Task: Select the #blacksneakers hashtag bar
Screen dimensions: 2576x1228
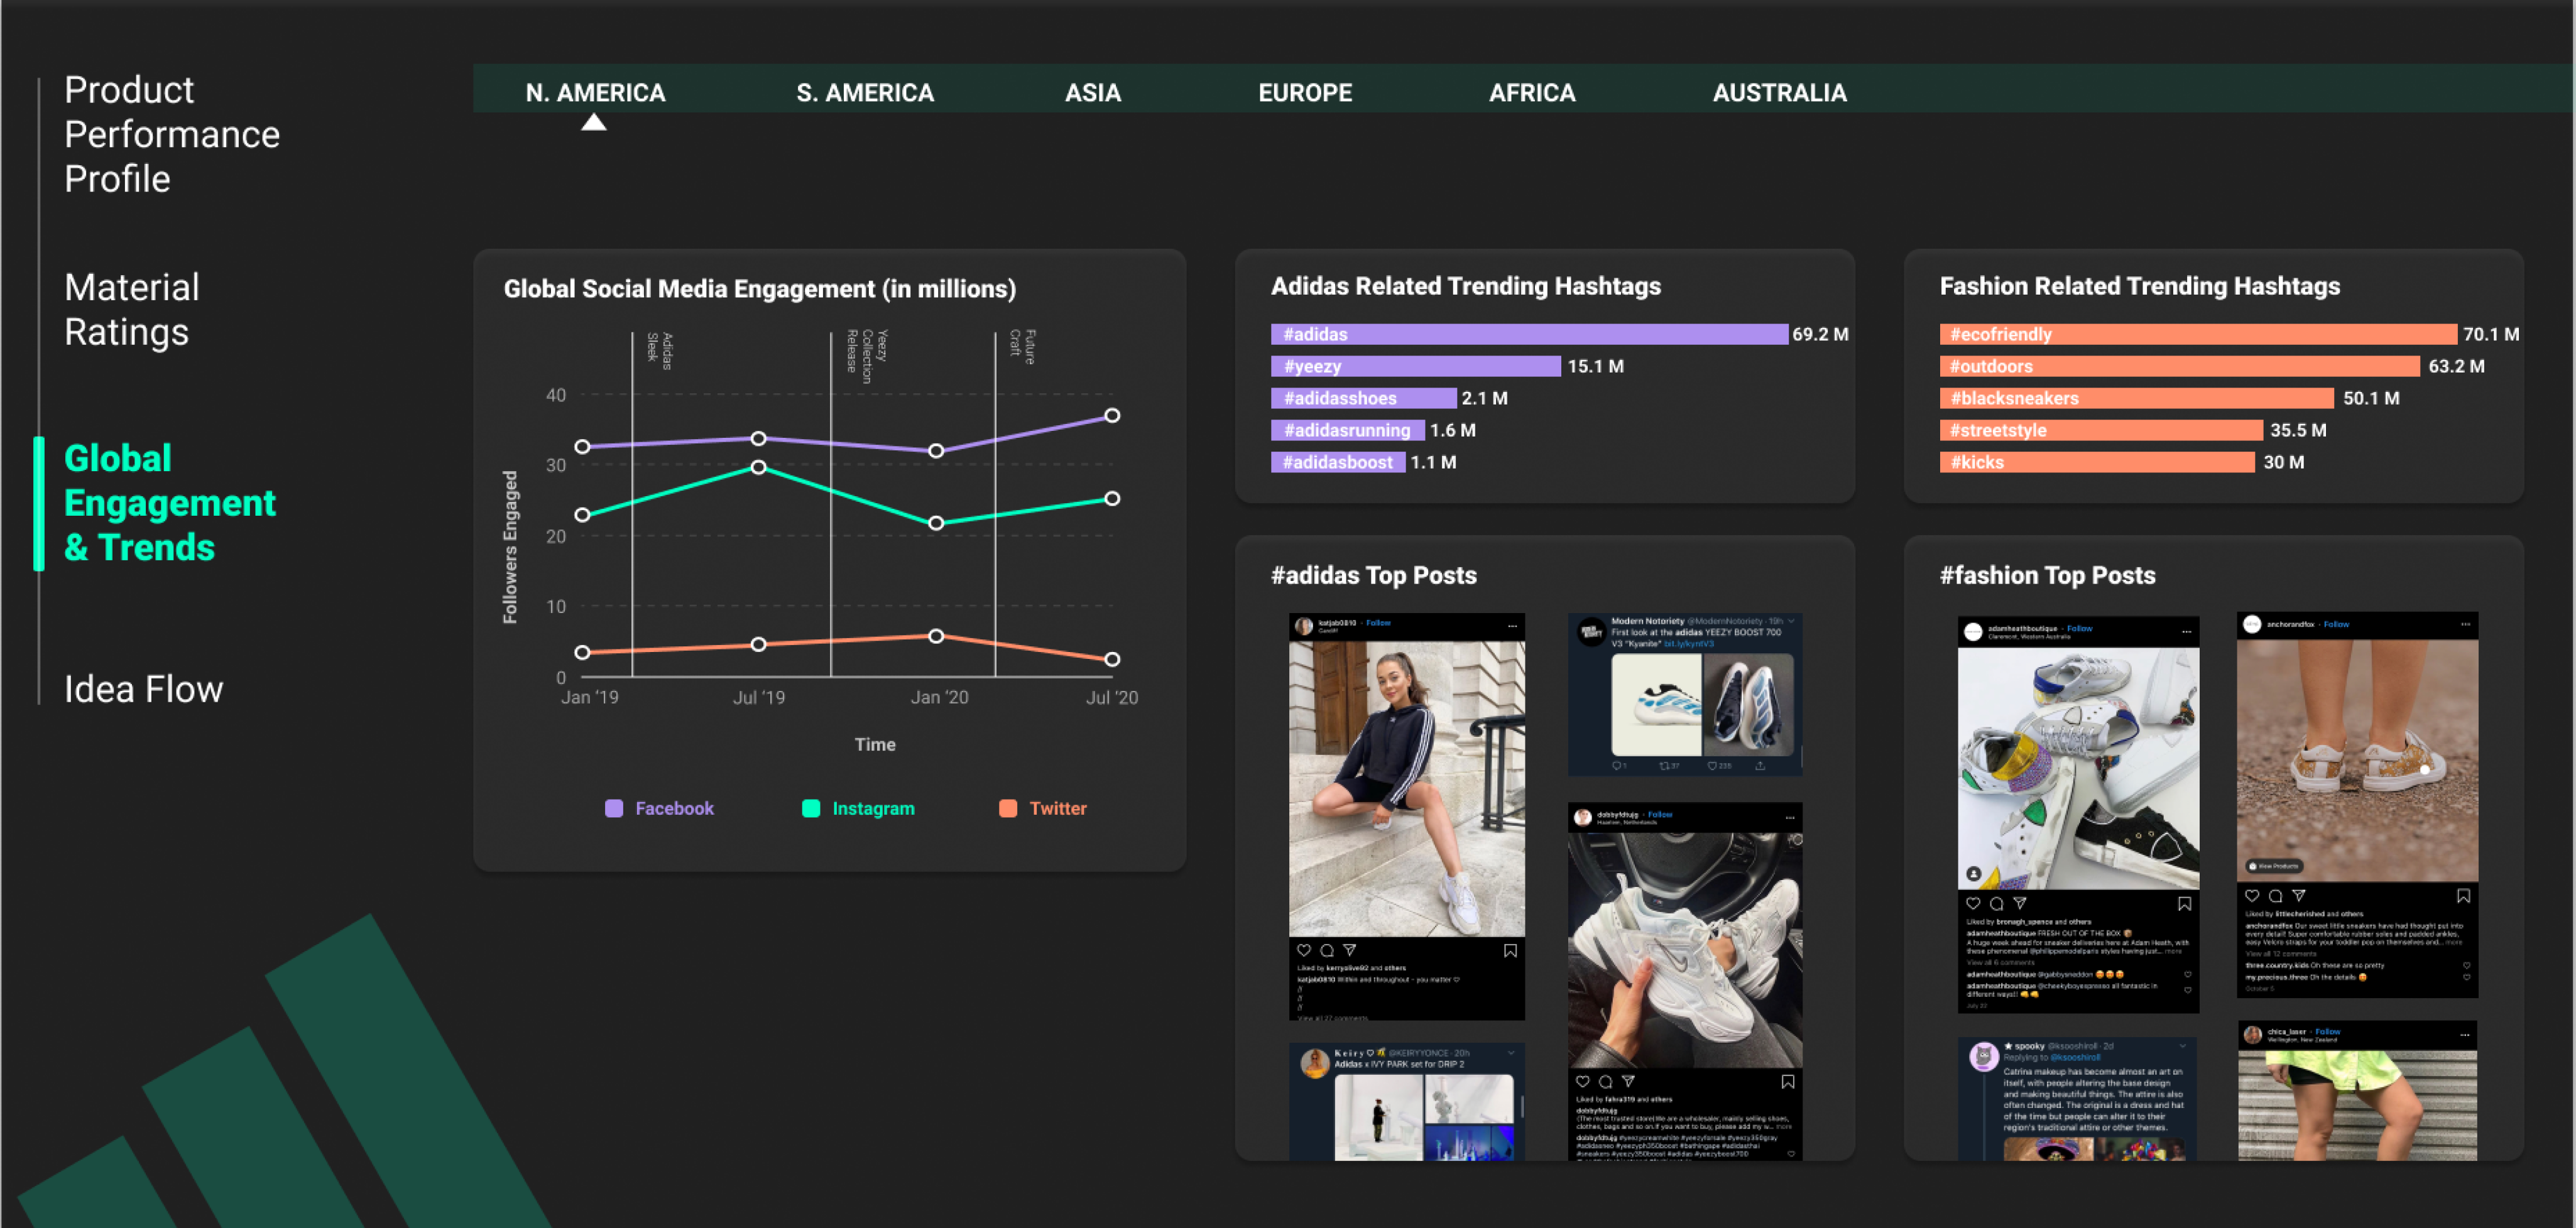Action: pyautogui.click(x=2136, y=398)
